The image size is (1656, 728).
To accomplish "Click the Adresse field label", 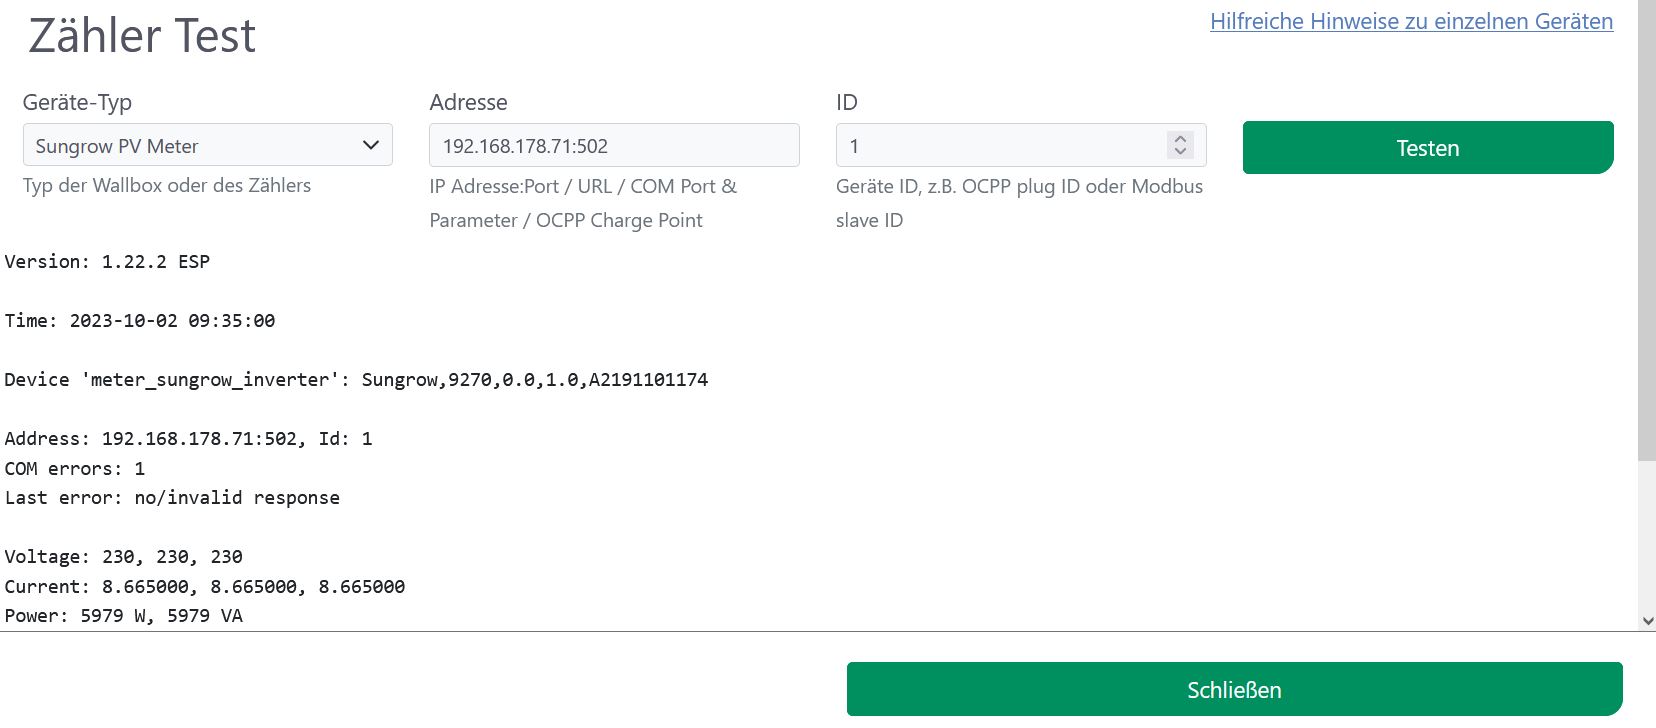I will click(468, 102).
